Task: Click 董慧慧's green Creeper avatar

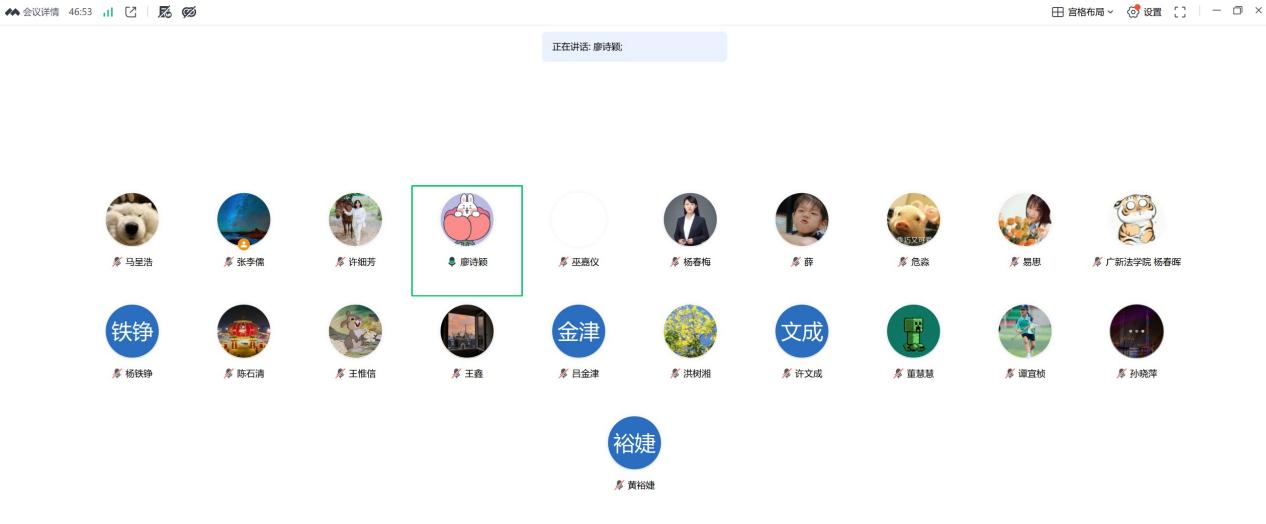Action: click(914, 331)
